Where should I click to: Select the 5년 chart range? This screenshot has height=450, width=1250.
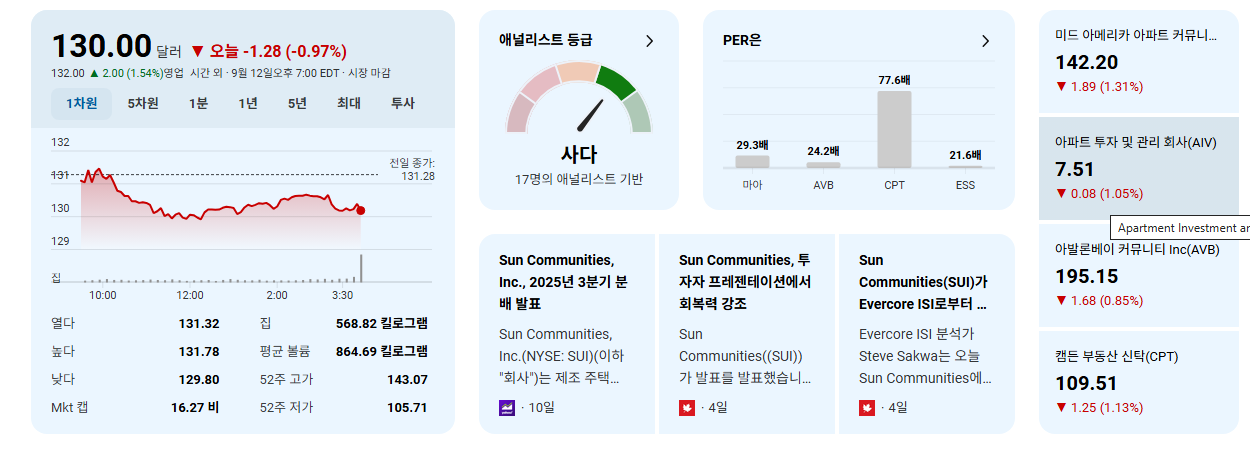[297, 103]
